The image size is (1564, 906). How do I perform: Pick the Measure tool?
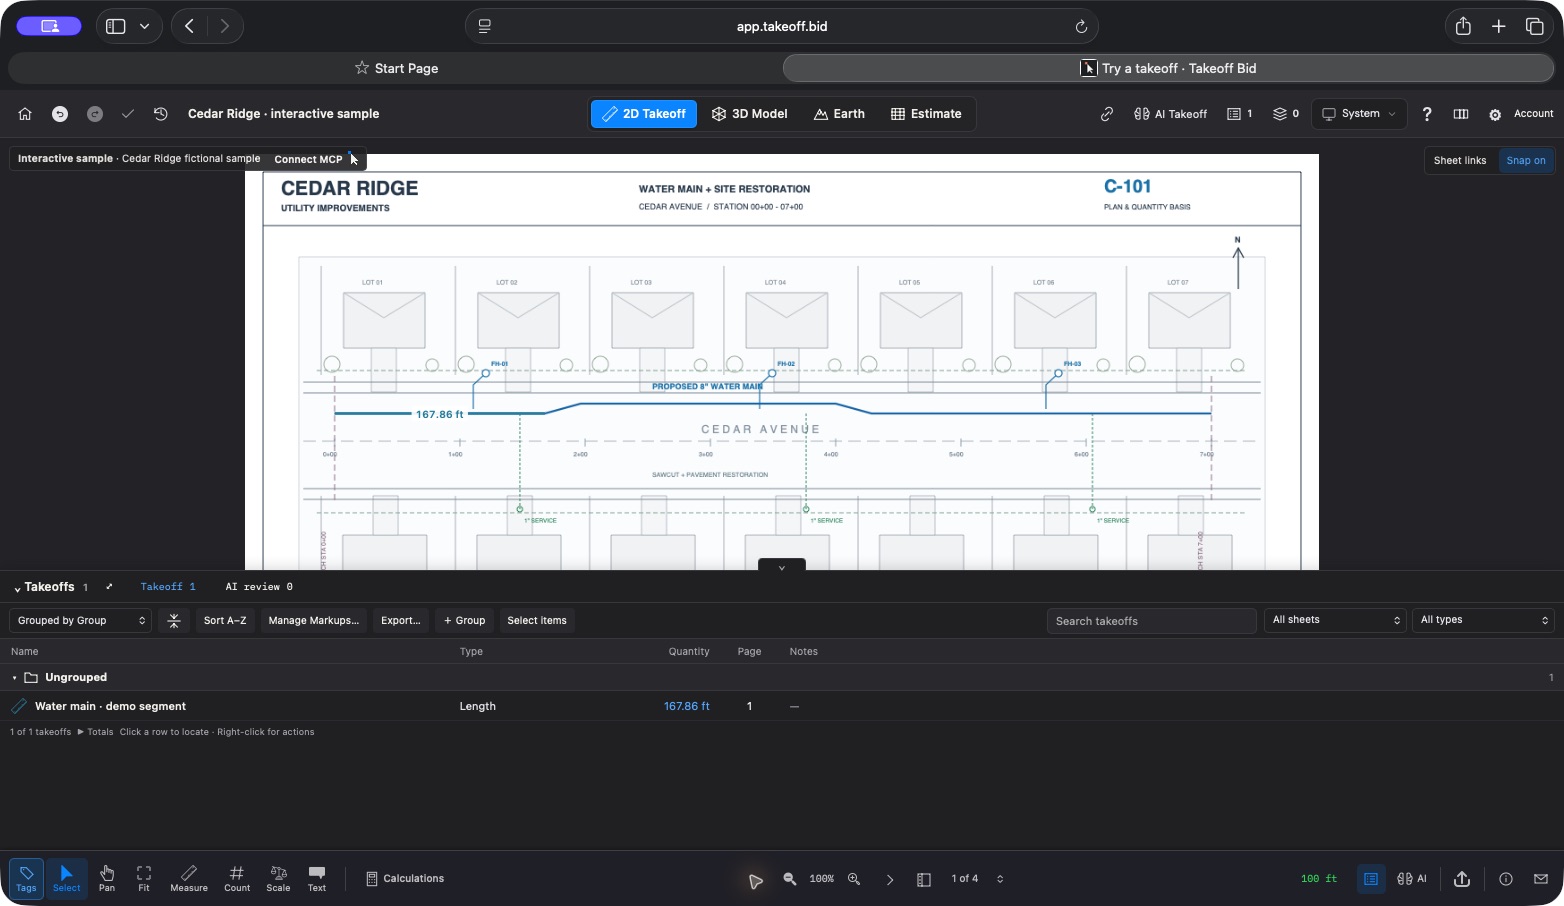pyautogui.click(x=189, y=879)
